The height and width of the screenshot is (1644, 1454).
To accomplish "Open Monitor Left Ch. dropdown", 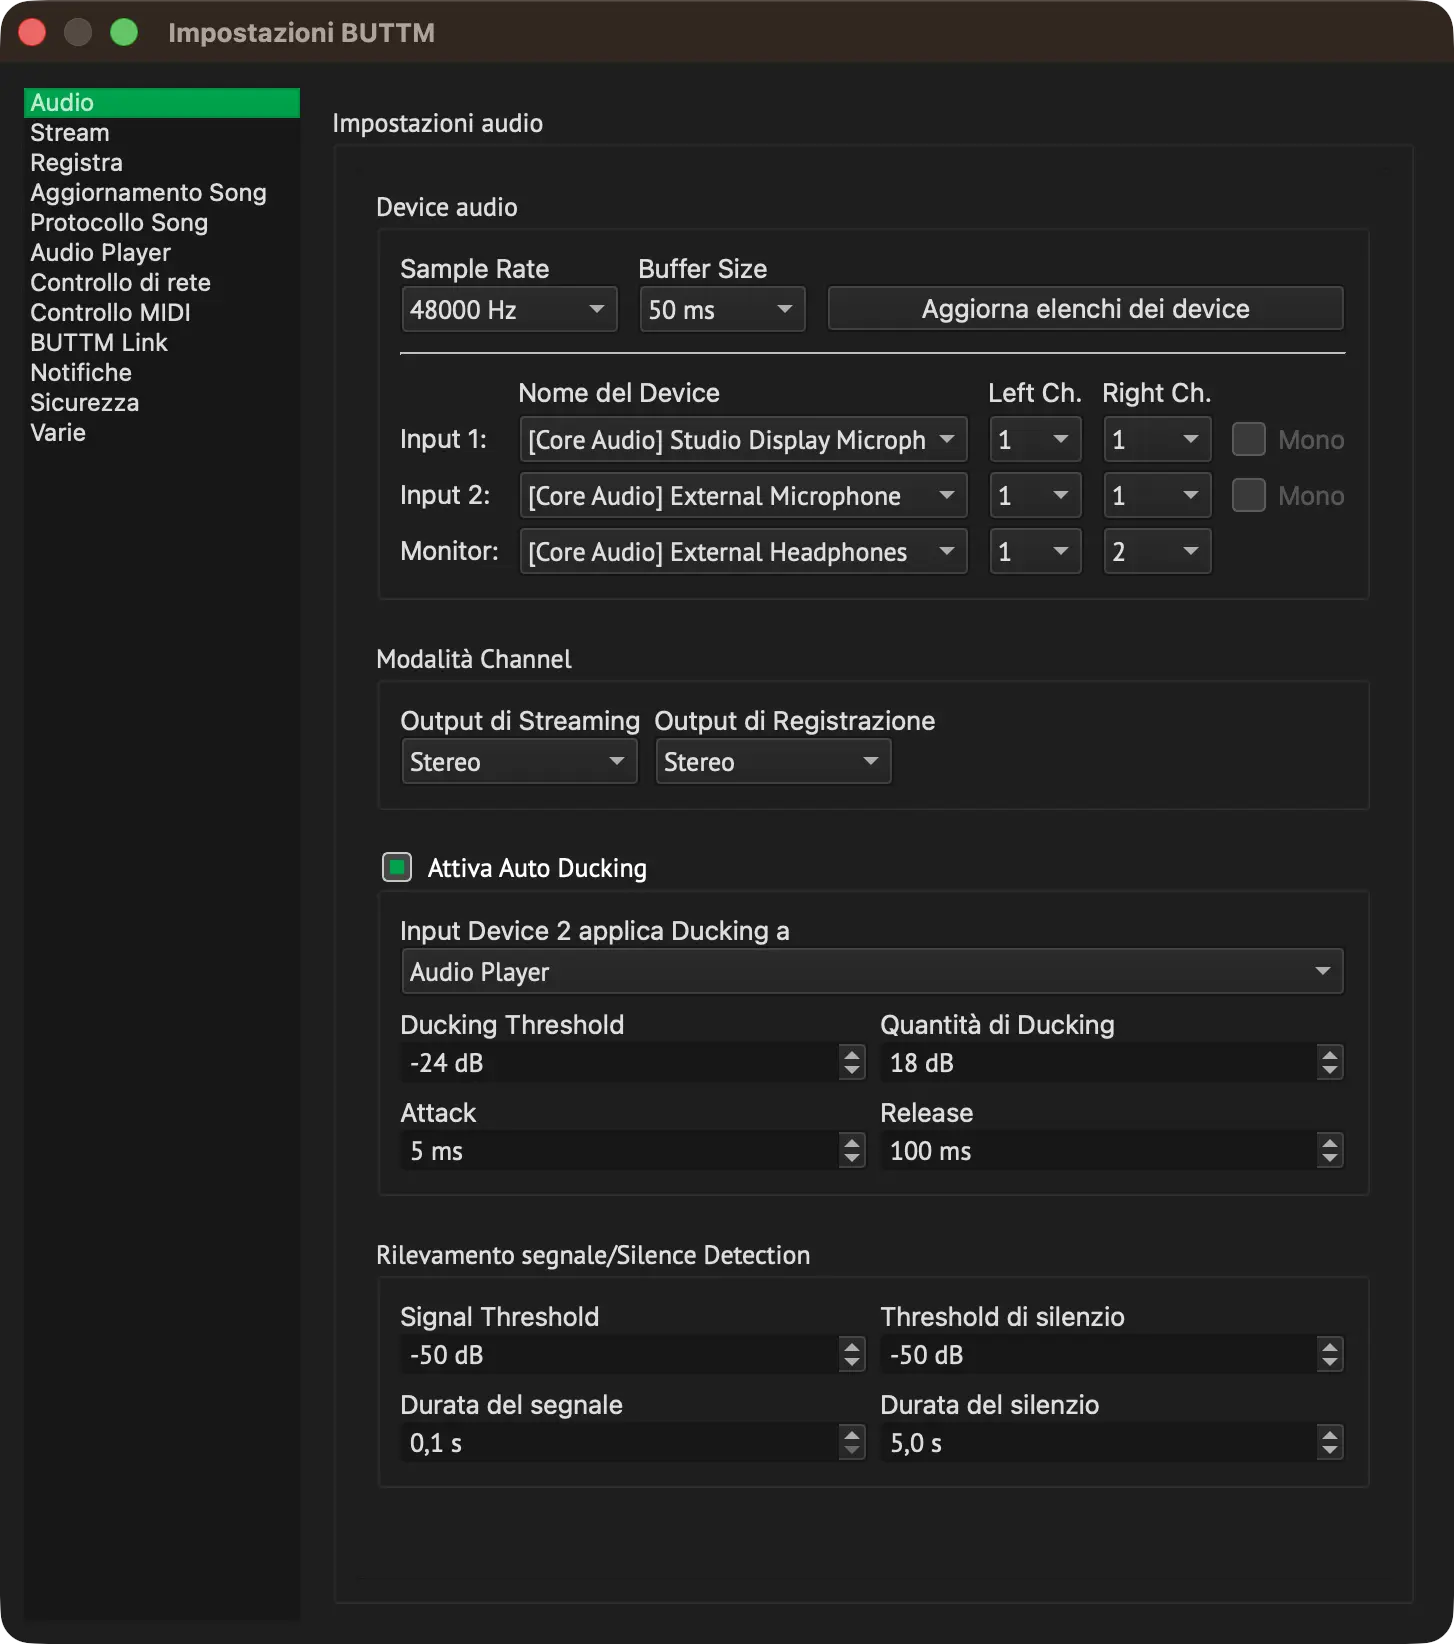I will 1035,552.
